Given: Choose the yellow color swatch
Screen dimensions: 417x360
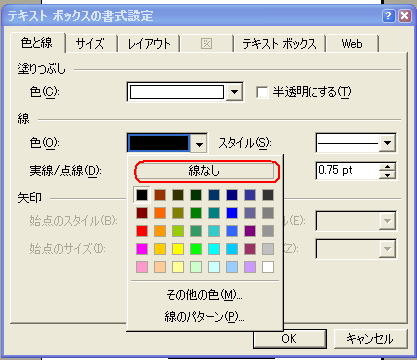Looking at the screenshot, I should 178,249.
